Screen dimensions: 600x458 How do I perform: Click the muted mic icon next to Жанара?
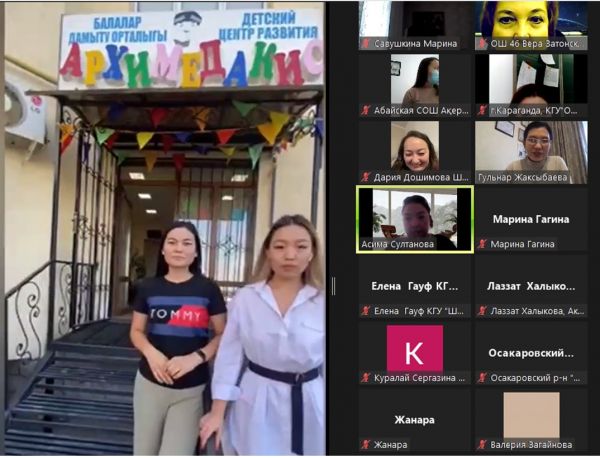click(366, 445)
